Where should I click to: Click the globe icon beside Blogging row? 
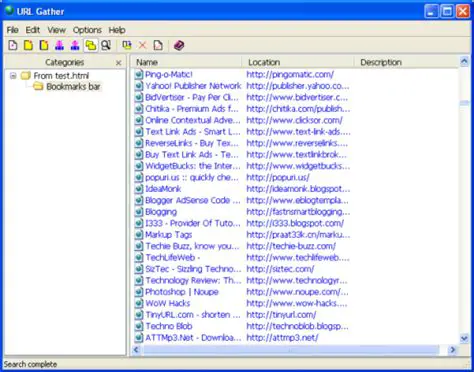pyautogui.click(x=139, y=212)
